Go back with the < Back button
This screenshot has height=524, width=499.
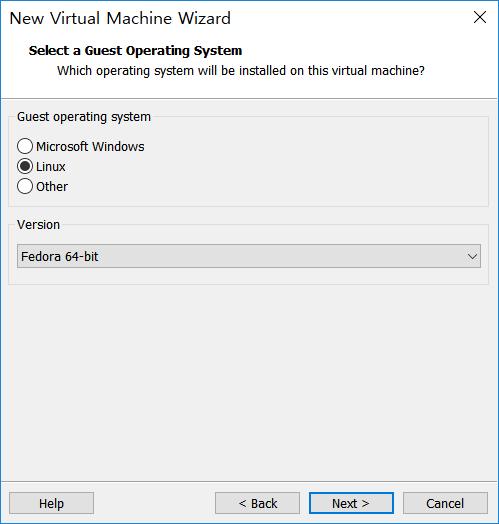257,503
